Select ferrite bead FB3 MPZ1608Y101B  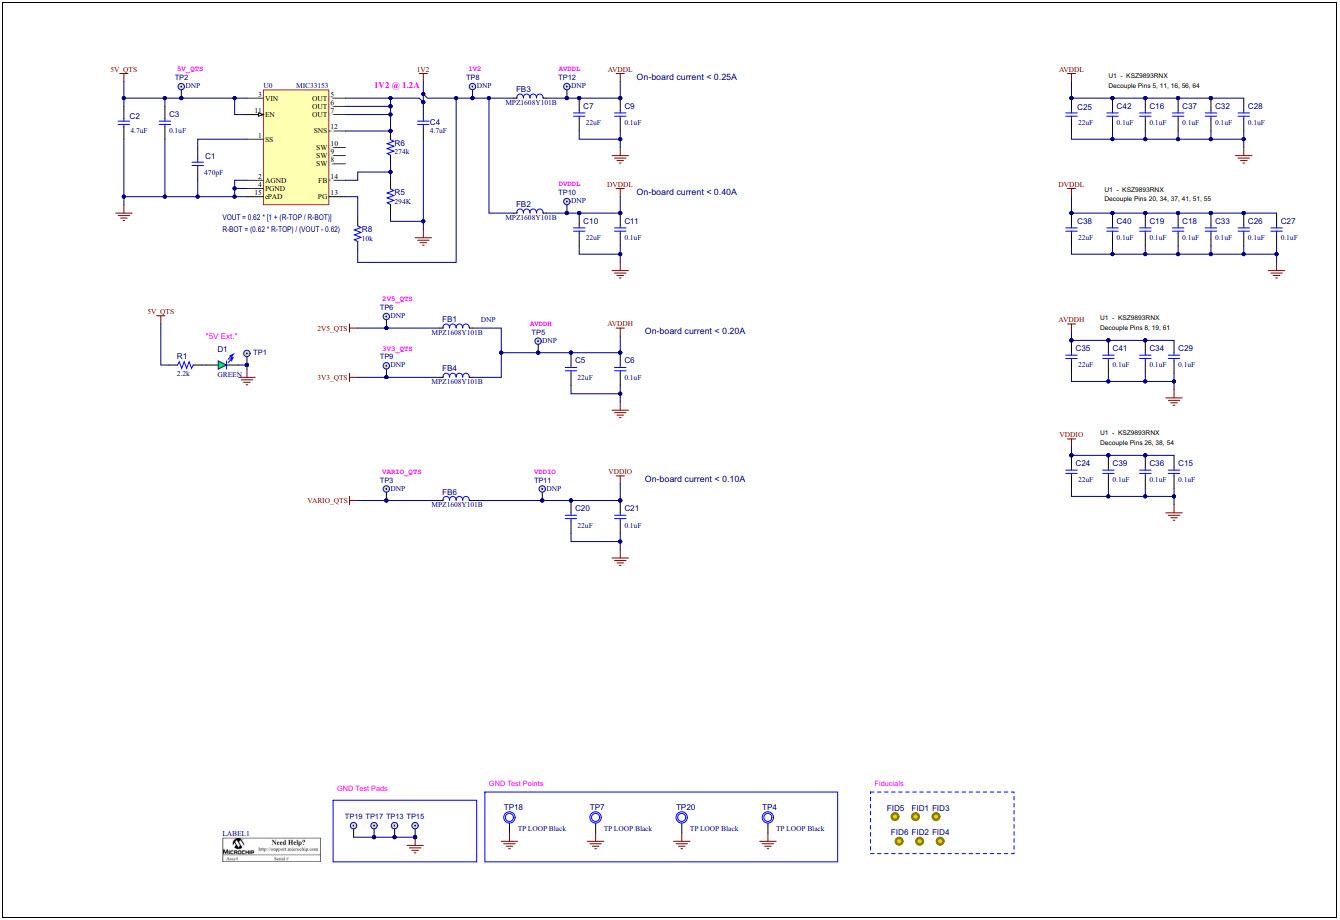click(530, 97)
